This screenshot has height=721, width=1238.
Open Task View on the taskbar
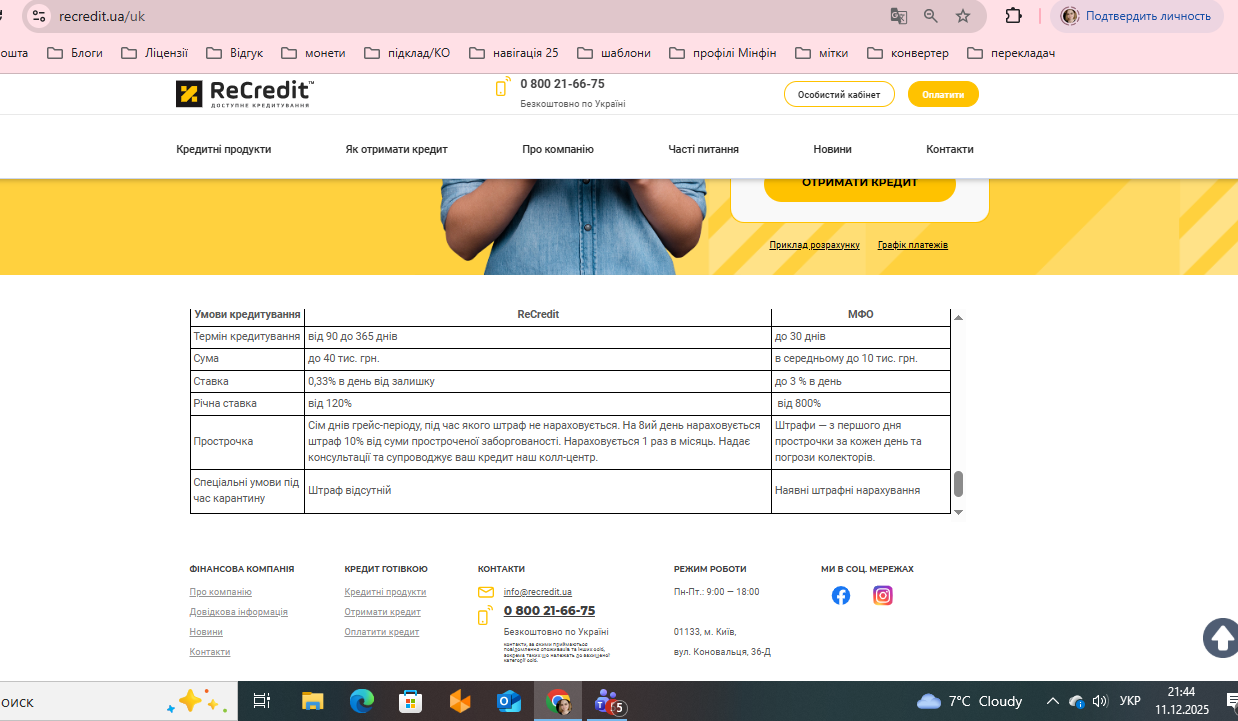pos(262,702)
